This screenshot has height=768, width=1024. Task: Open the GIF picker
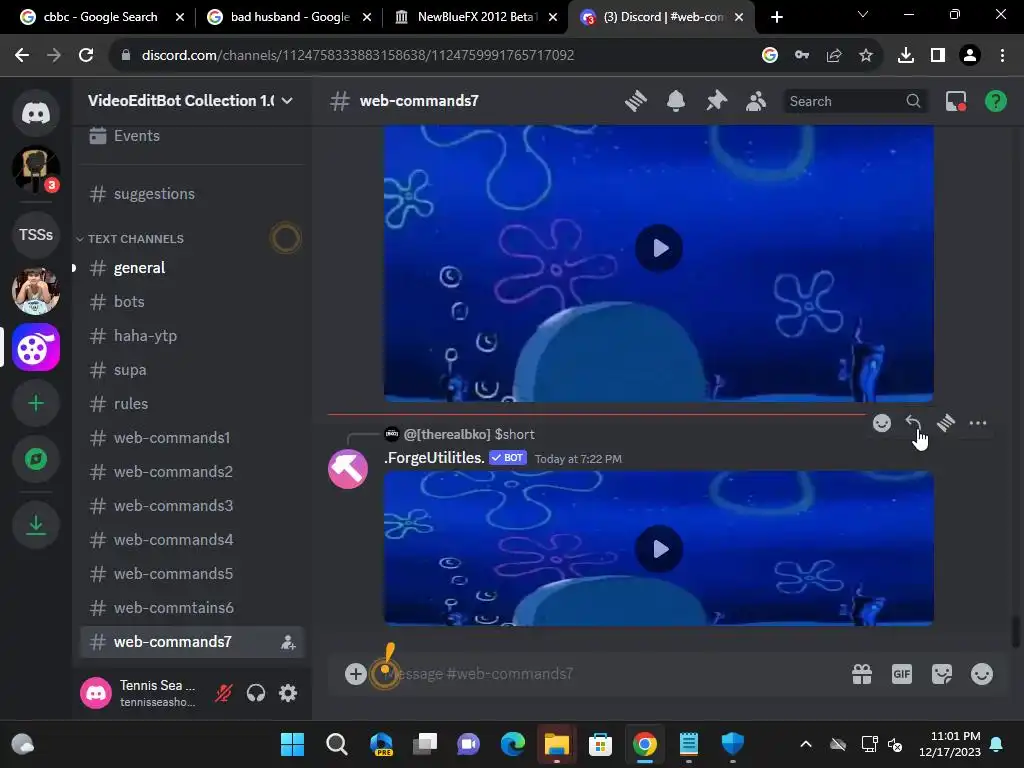click(x=902, y=674)
